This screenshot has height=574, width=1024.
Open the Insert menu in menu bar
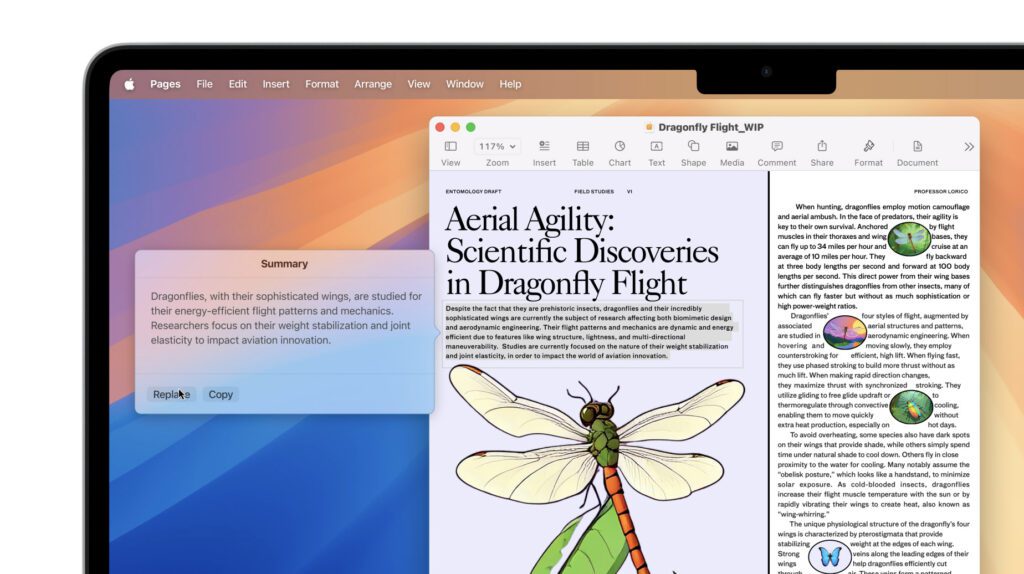(276, 84)
